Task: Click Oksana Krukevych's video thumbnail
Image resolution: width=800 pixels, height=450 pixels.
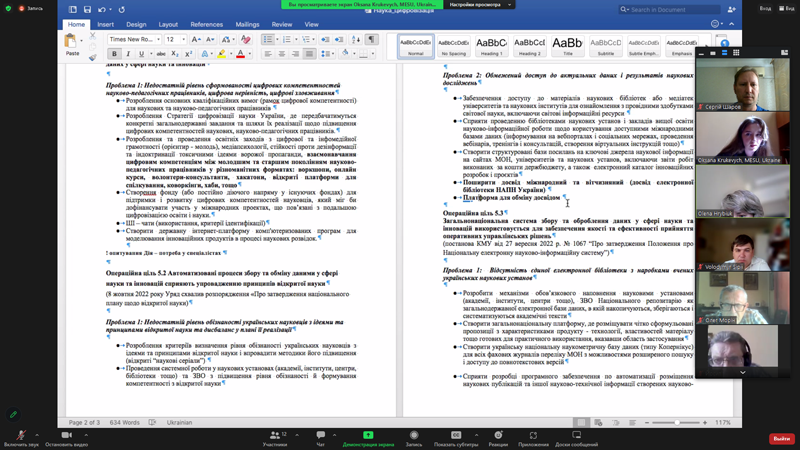Action: click(742, 138)
